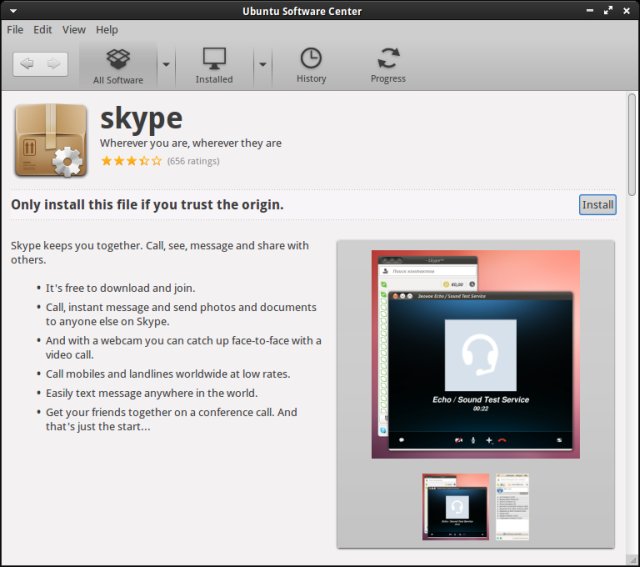Expand the All Software dropdown arrow
640x567 pixels.
pos(166,64)
